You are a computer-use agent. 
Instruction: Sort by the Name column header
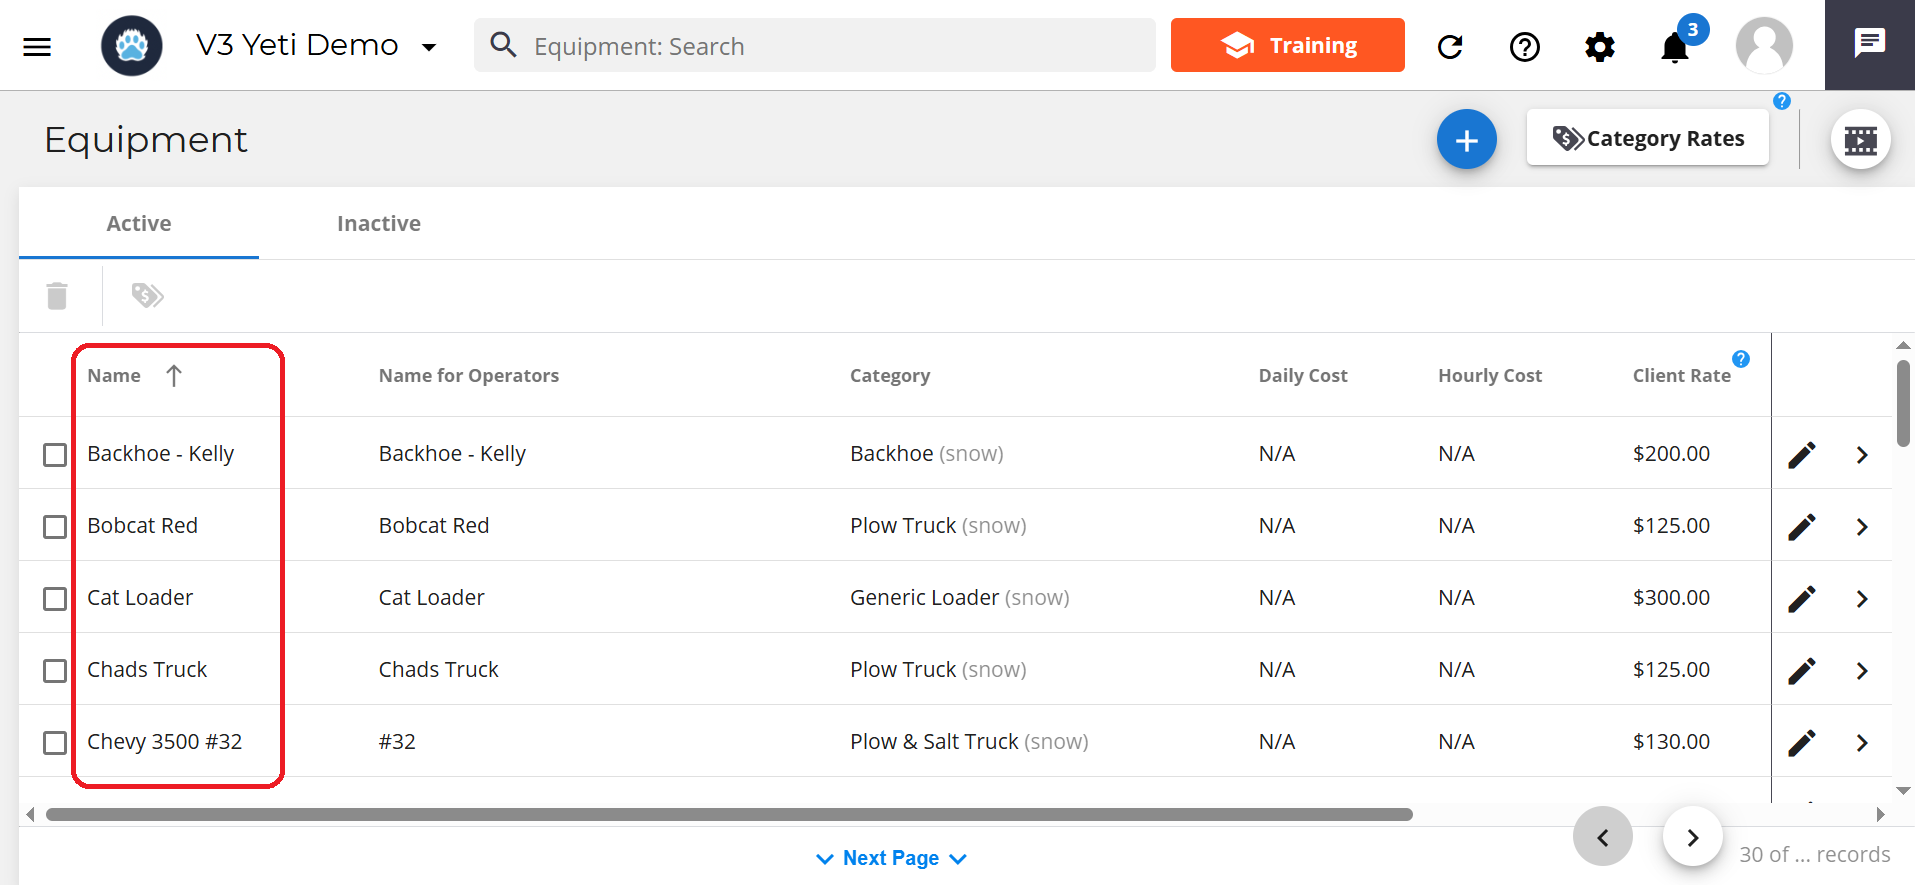pyautogui.click(x=114, y=376)
